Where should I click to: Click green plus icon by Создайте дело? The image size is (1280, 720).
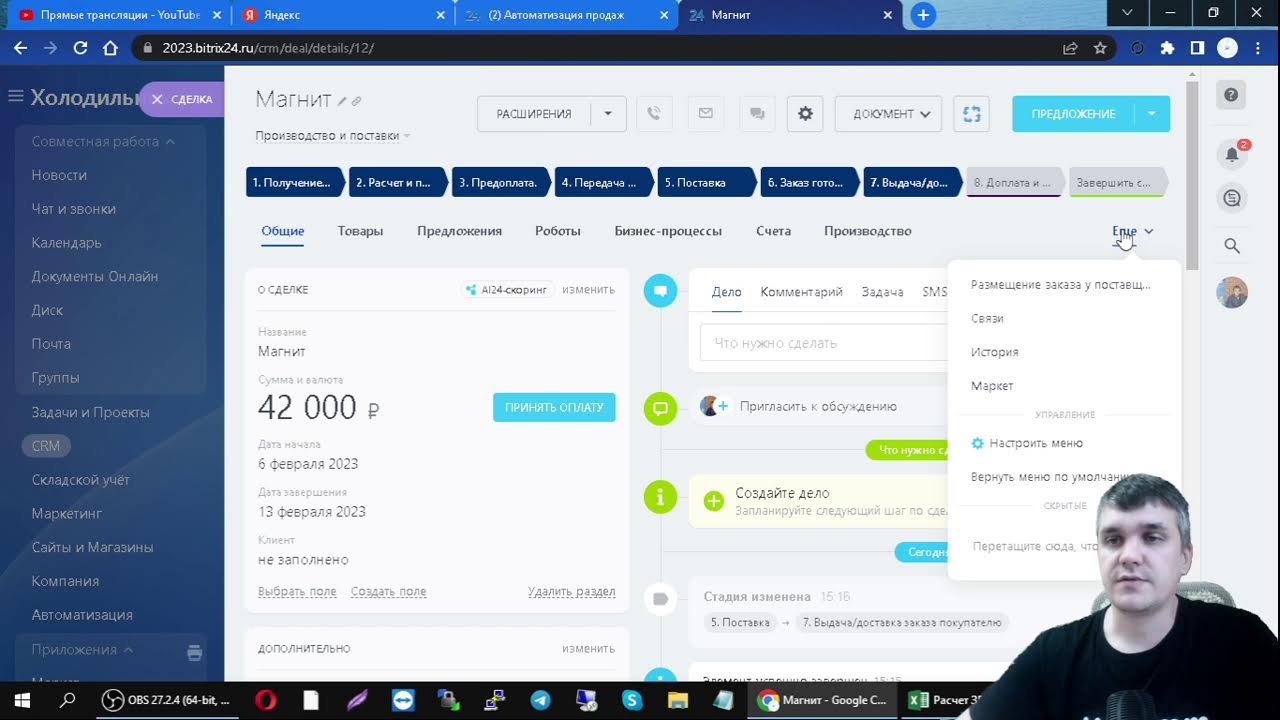713,501
